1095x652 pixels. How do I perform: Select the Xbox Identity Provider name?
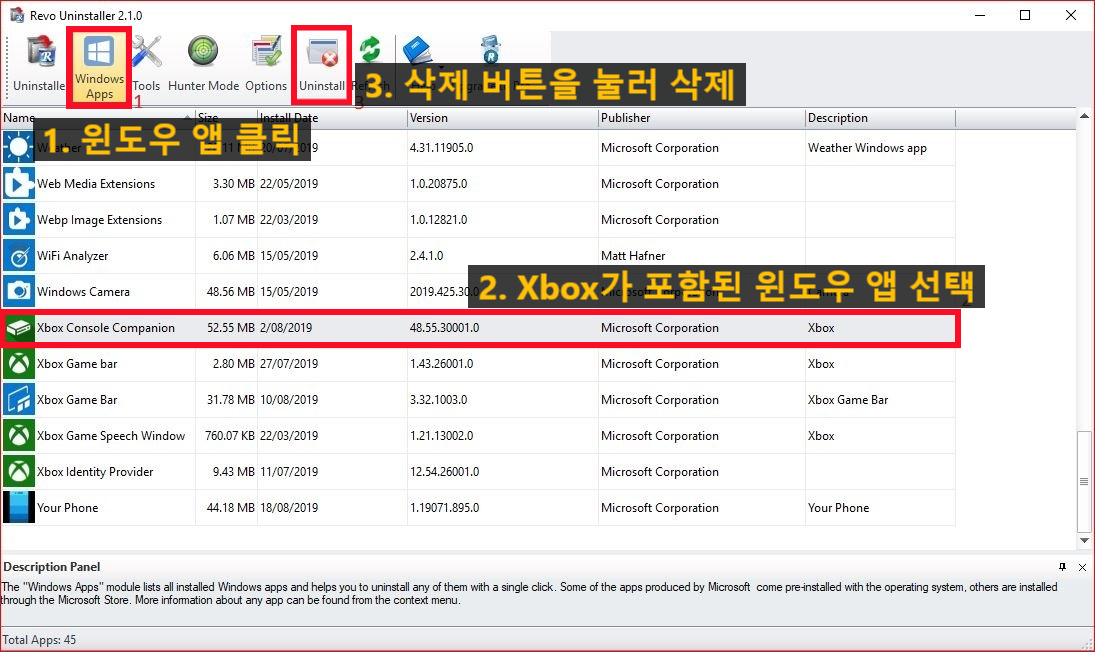tap(95, 471)
